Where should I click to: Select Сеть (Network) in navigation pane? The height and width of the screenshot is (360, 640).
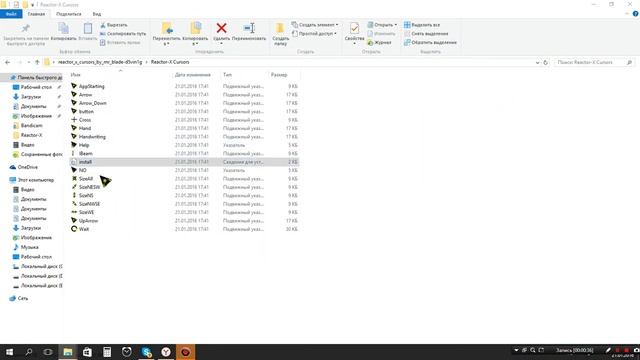click(23, 298)
